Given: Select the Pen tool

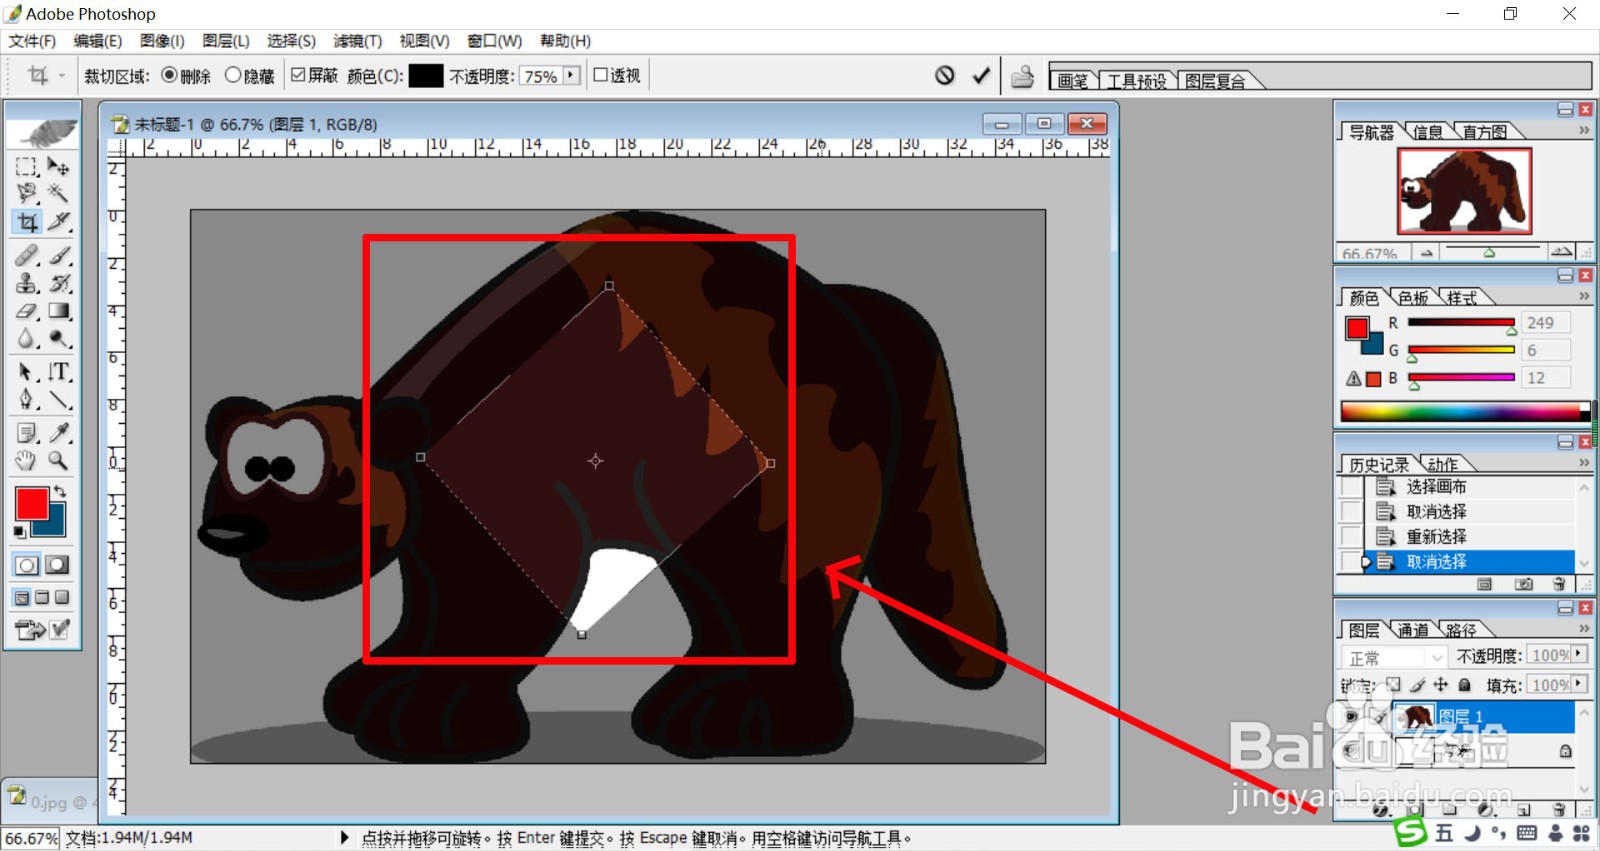Looking at the screenshot, I should (27, 400).
